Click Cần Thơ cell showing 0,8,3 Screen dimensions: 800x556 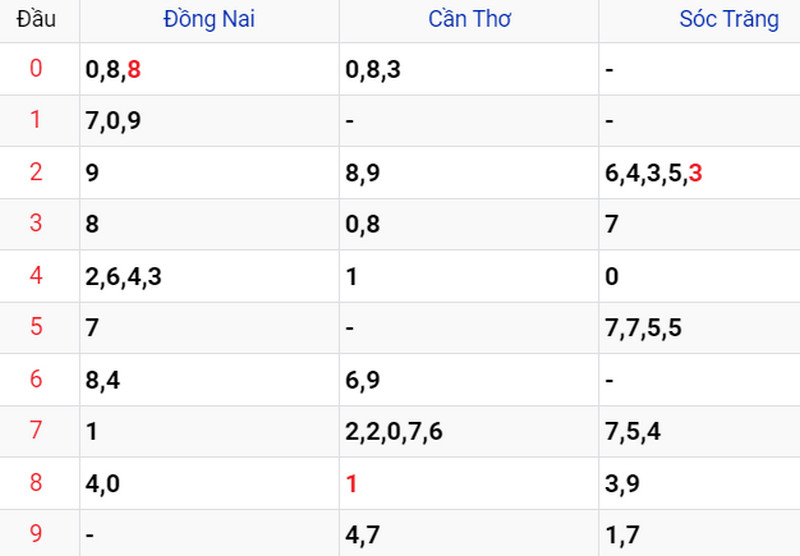[373, 70]
